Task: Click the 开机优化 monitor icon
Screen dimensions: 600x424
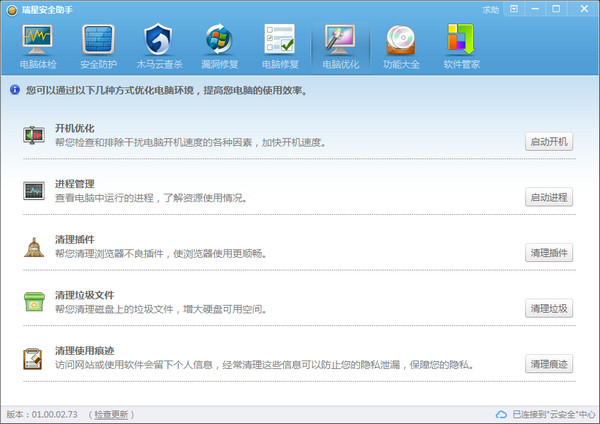Action: (x=34, y=135)
